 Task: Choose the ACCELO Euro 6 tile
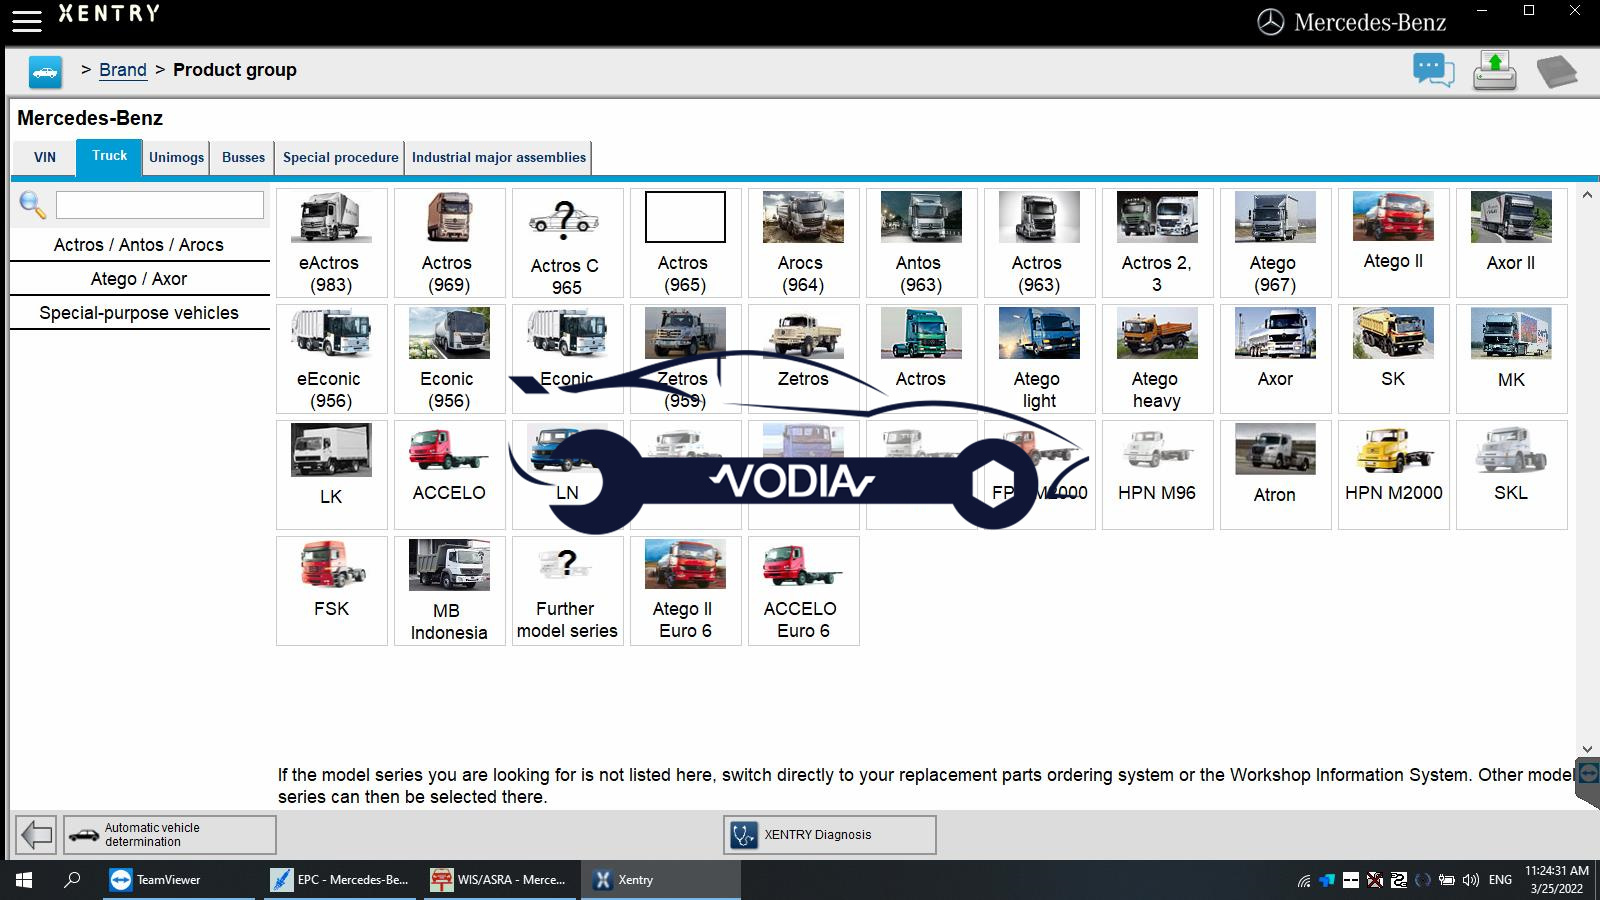tap(804, 591)
